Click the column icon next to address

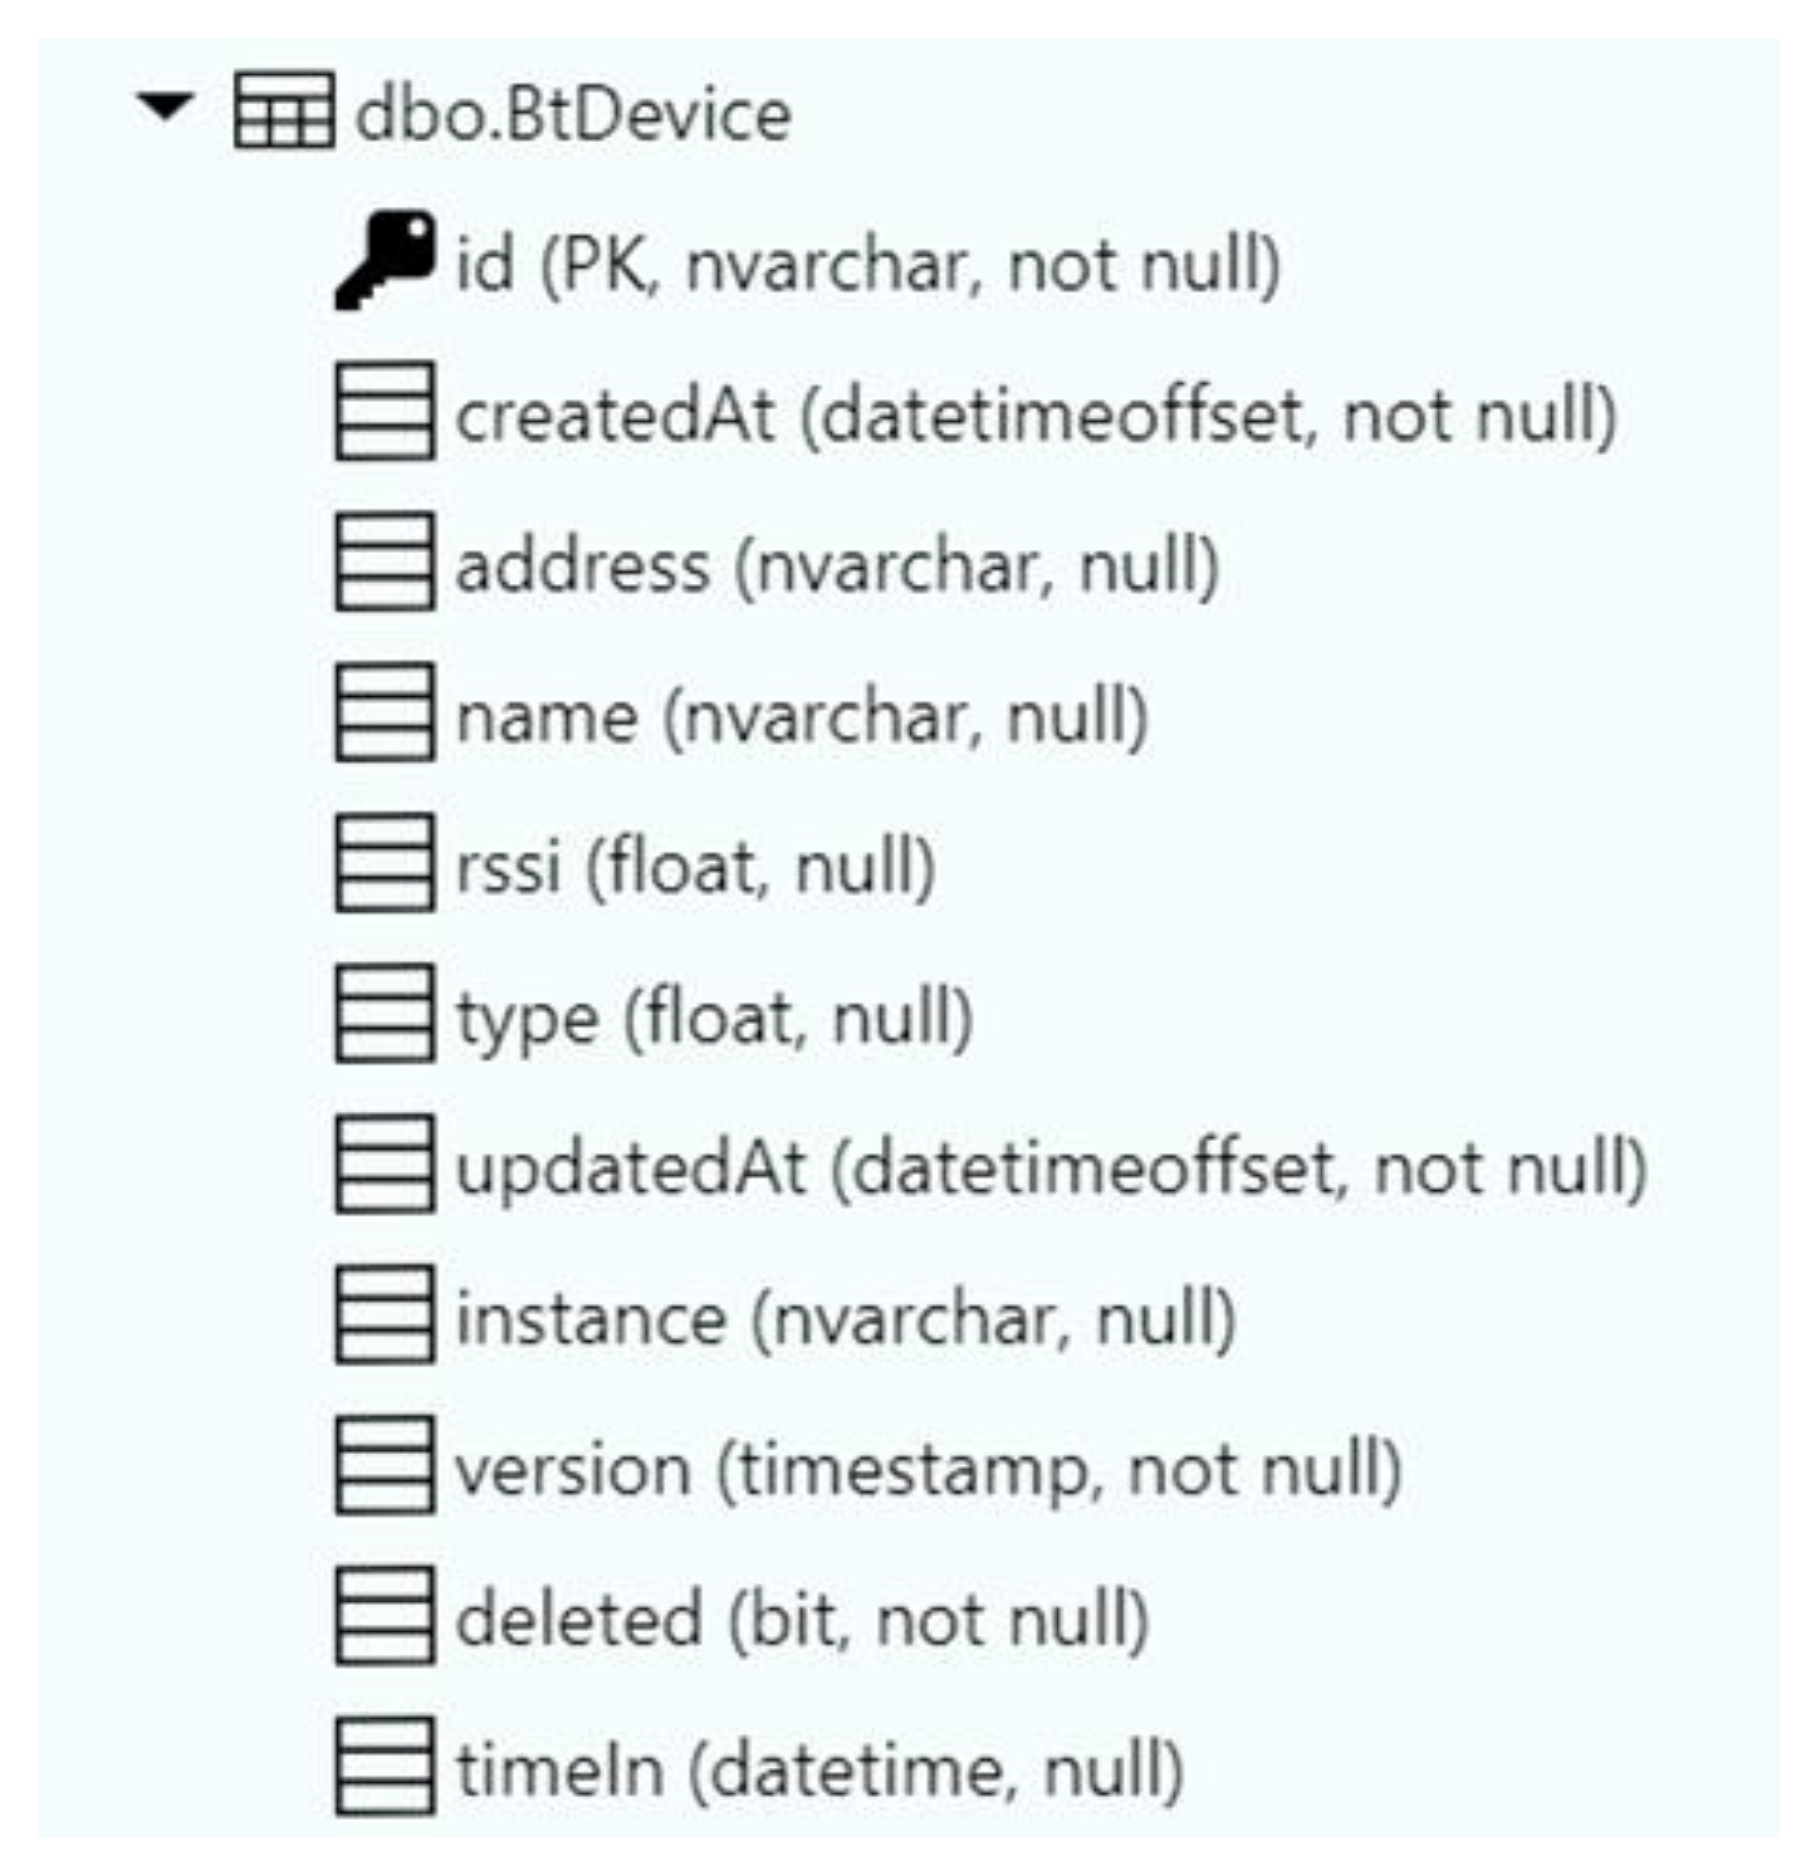pyautogui.click(x=385, y=562)
